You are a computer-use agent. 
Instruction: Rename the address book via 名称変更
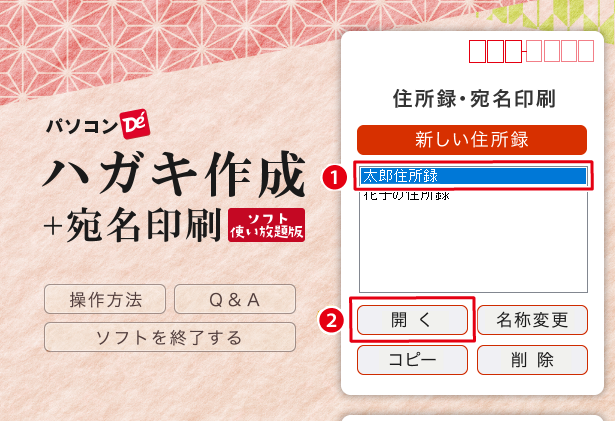point(532,320)
